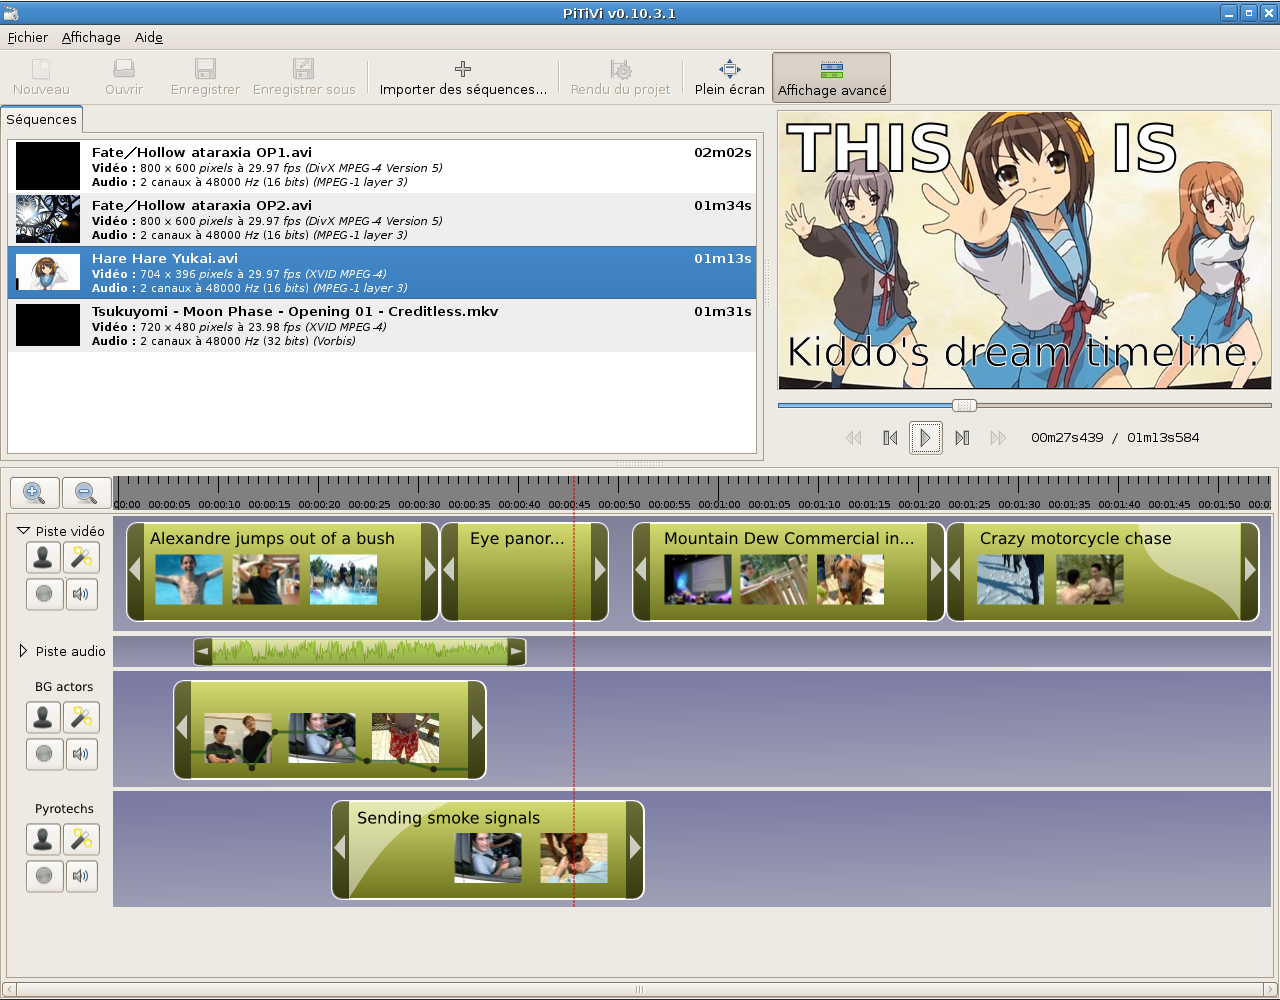The height and width of the screenshot is (1000, 1280).
Task: Select the Crazy motorcycle chase clip
Action: (x=1103, y=571)
